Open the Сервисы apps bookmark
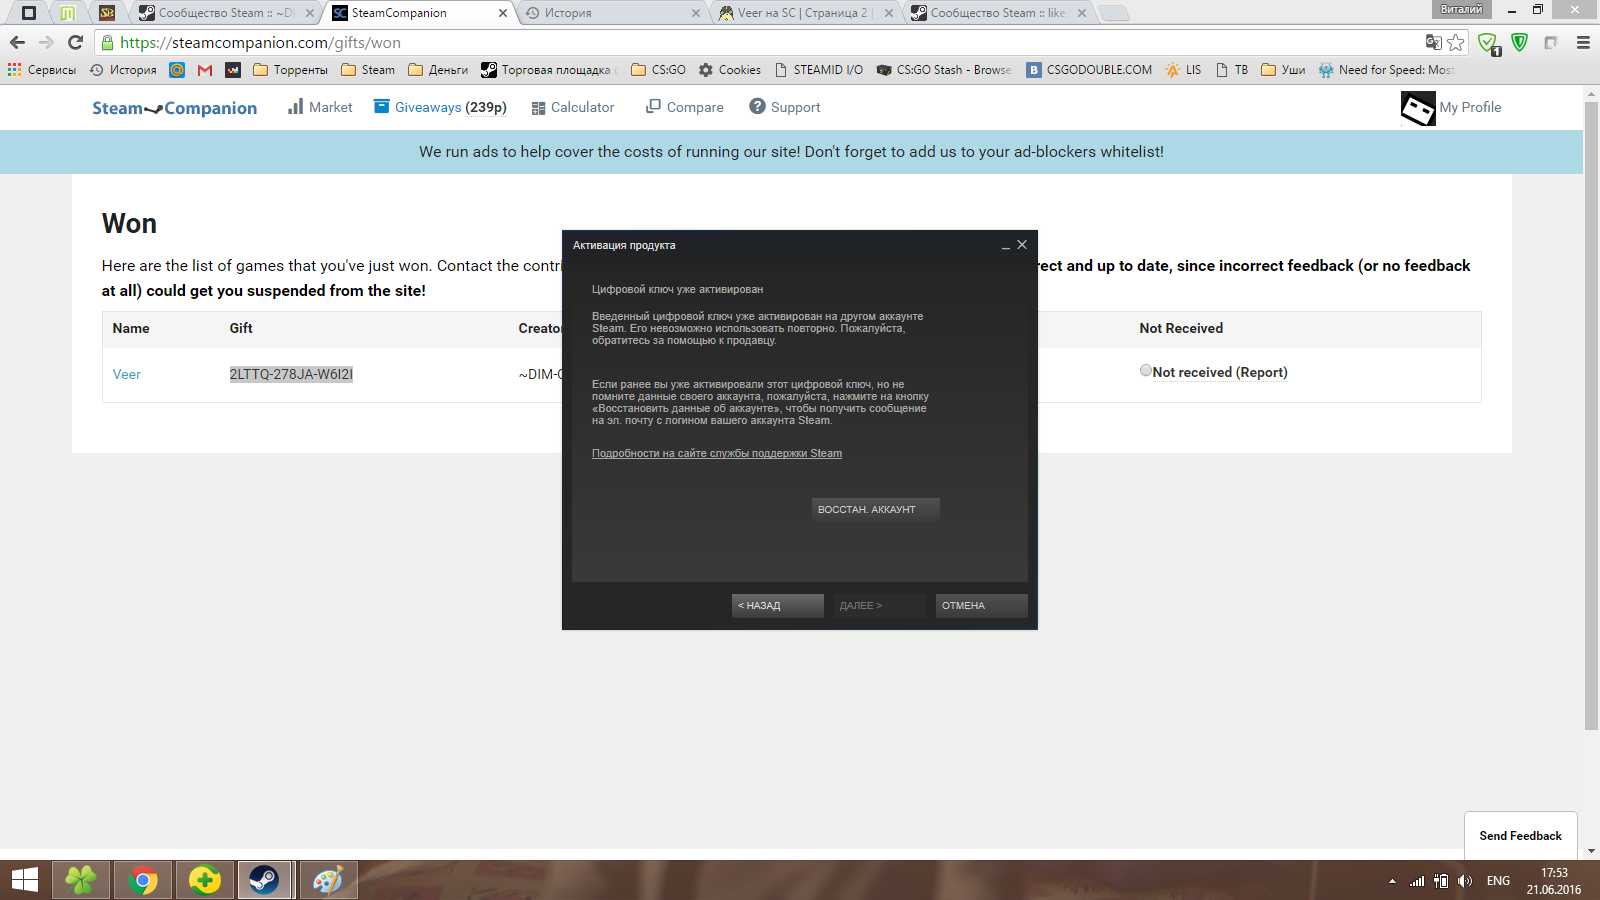This screenshot has width=1600, height=900. point(42,70)
